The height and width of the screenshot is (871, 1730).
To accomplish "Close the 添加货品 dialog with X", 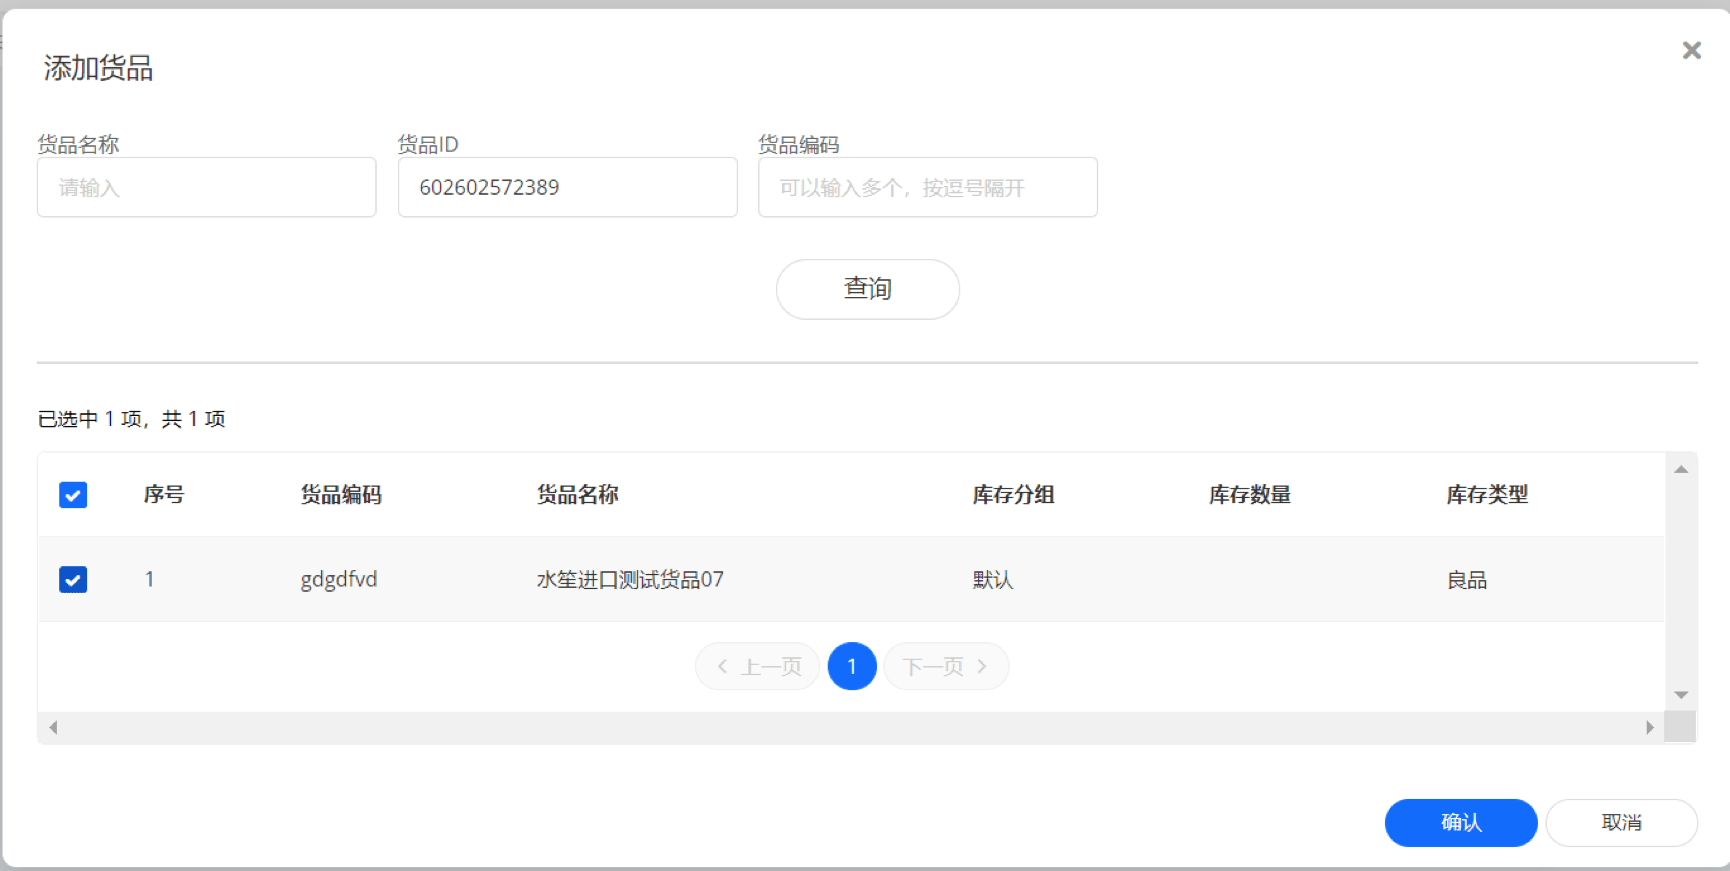I will tap(1691, 50).
